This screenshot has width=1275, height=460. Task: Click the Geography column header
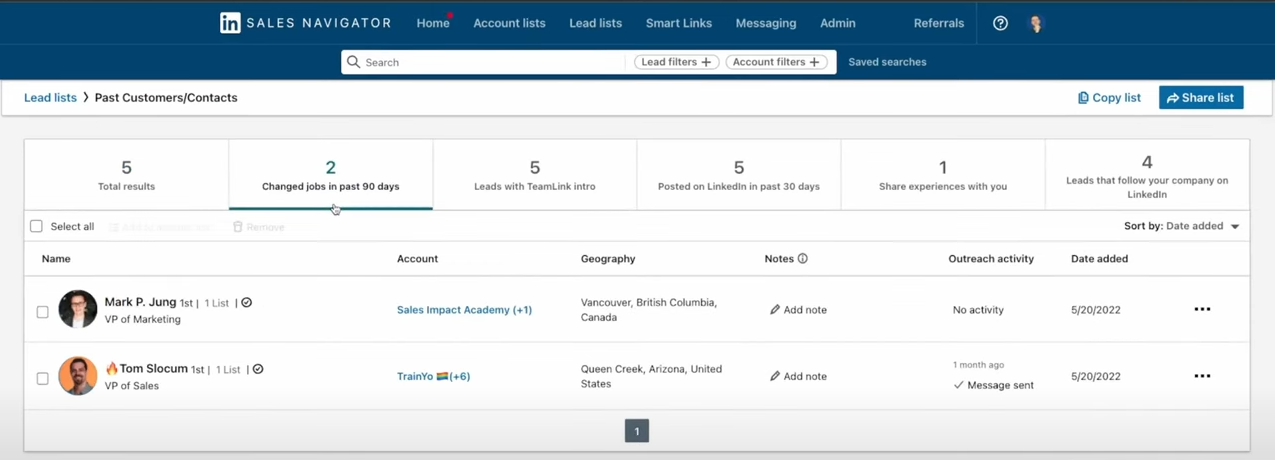(608, 259)
